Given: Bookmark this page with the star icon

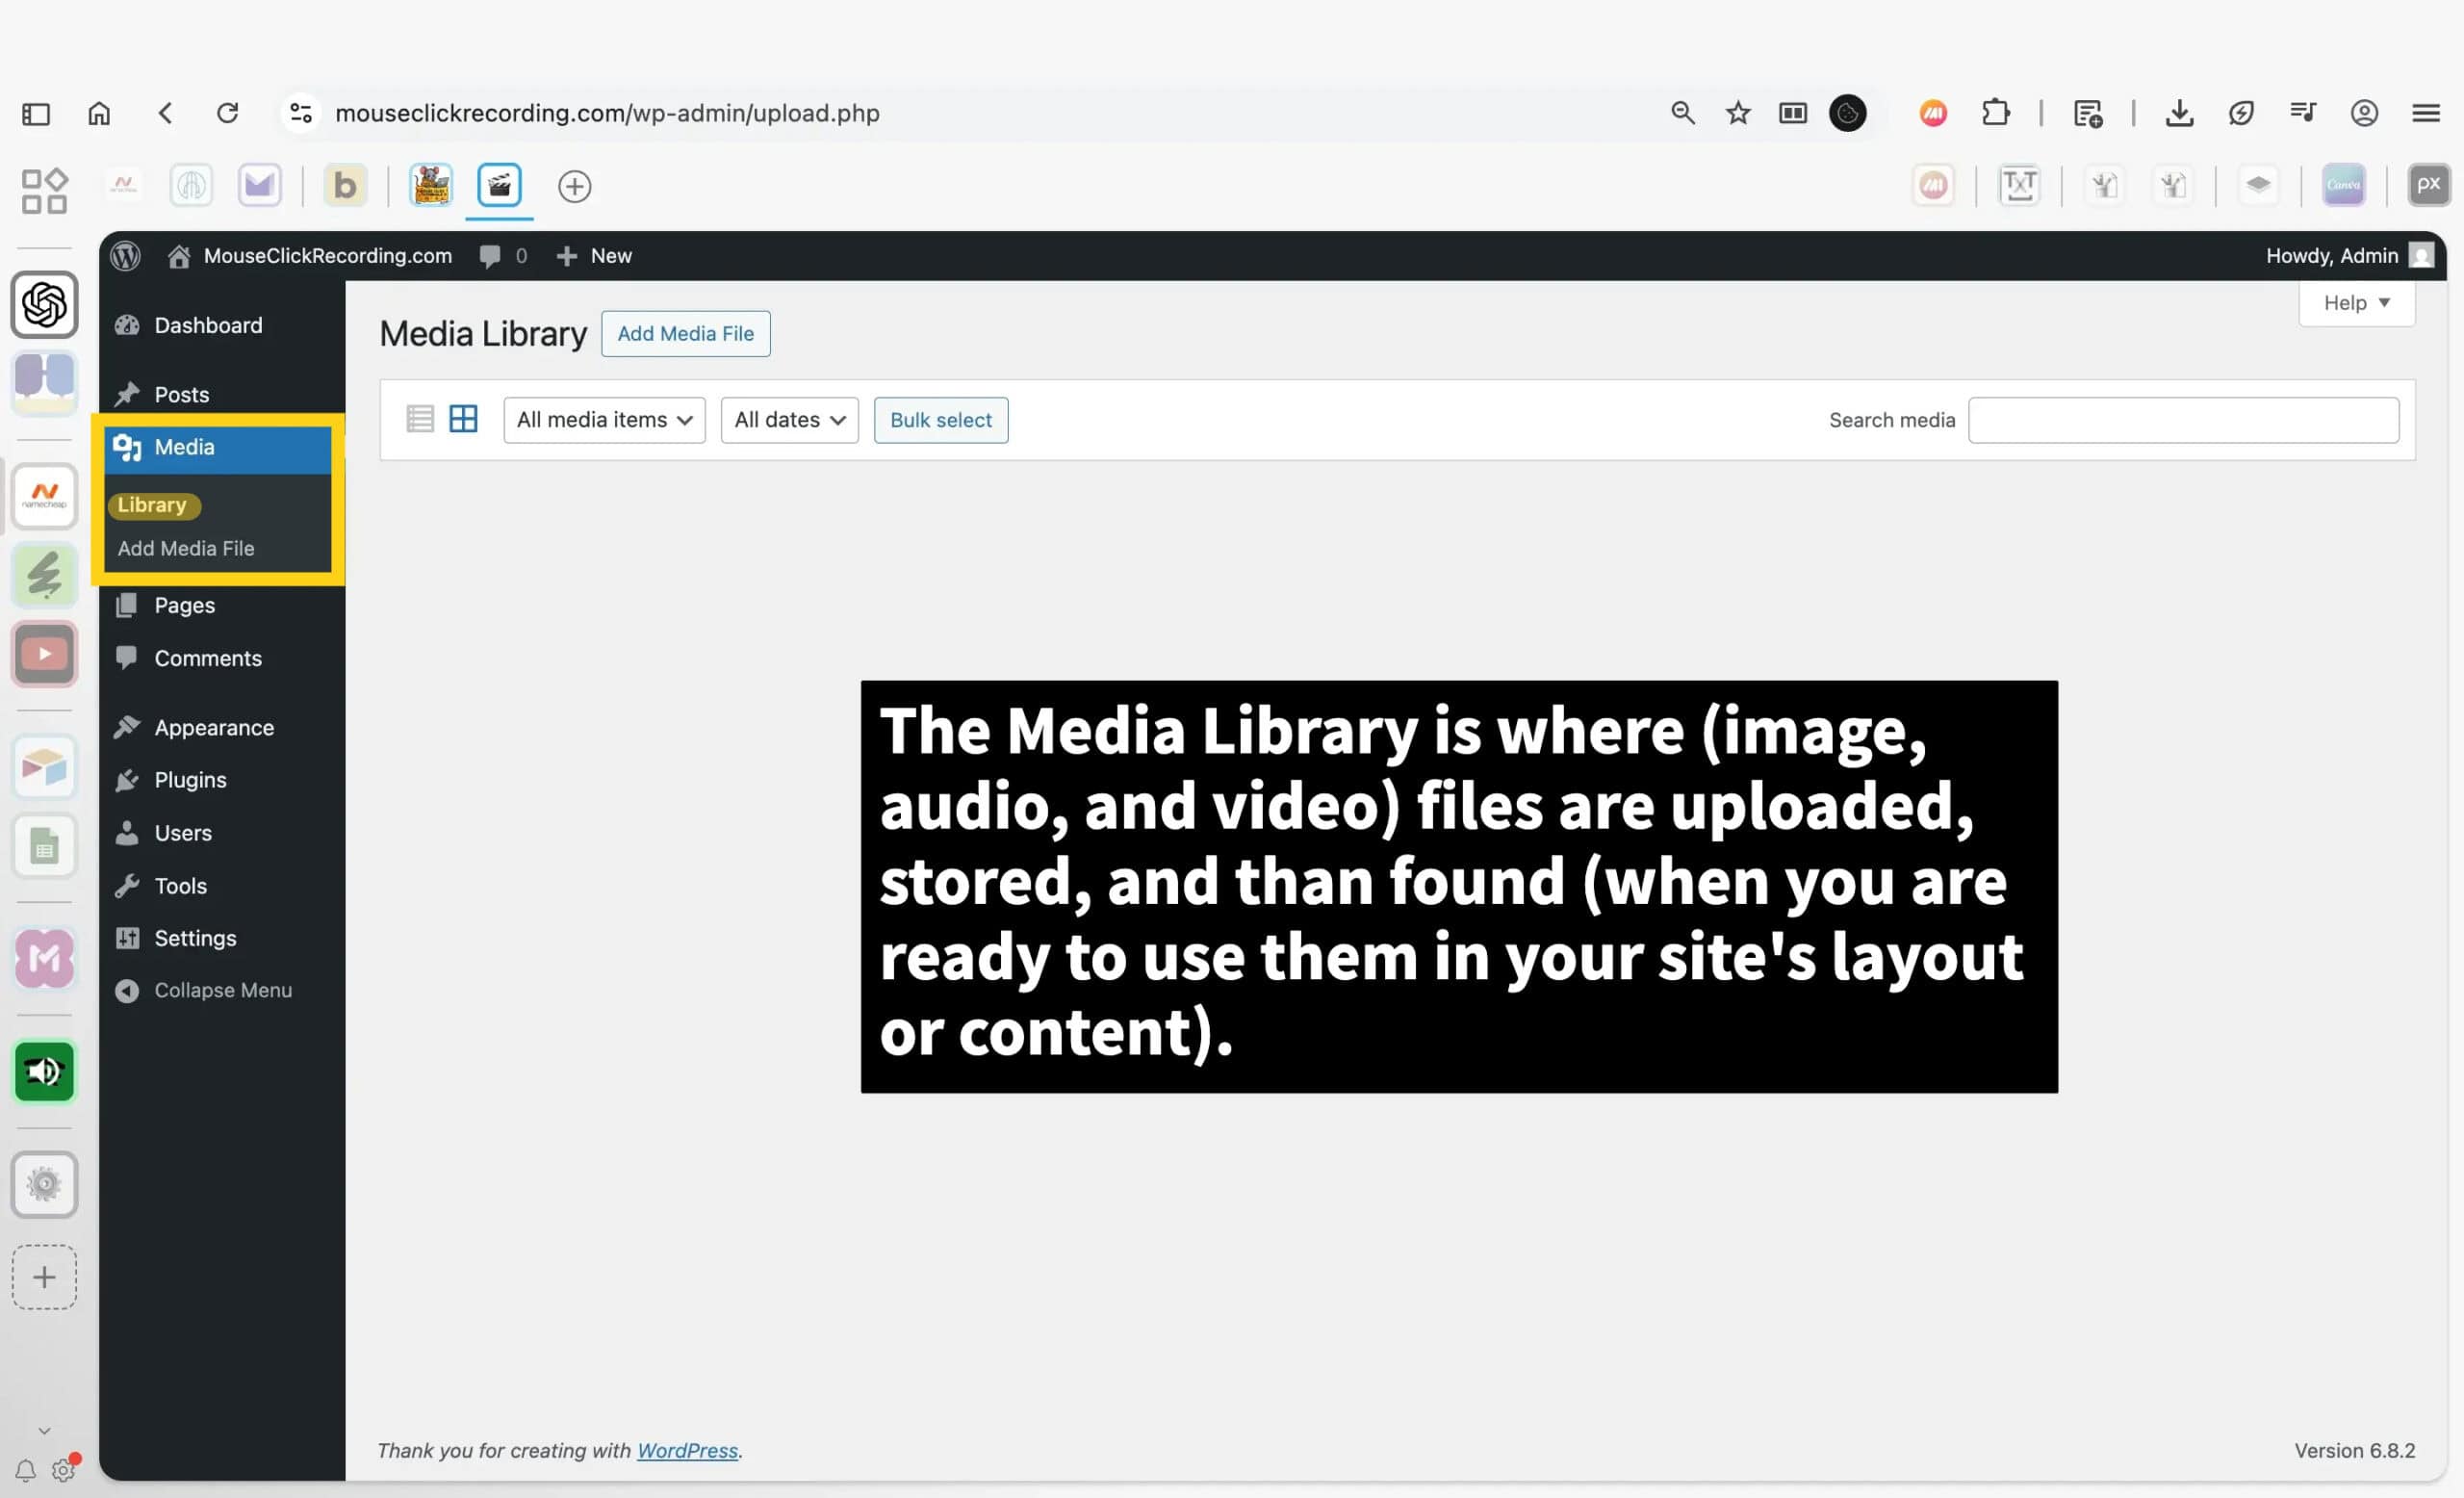Looking at the screenshot, I should click(1738, 113).
